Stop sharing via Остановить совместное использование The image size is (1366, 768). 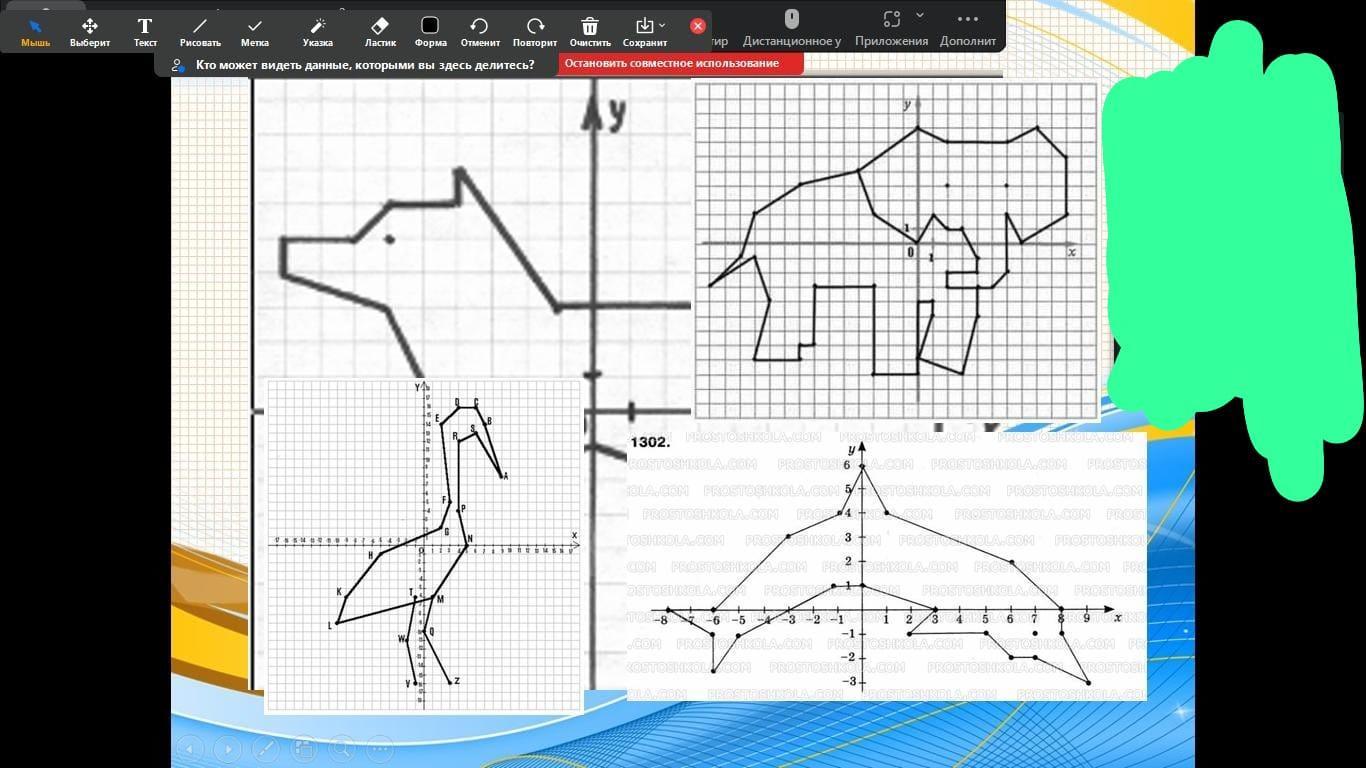(681, 64)
